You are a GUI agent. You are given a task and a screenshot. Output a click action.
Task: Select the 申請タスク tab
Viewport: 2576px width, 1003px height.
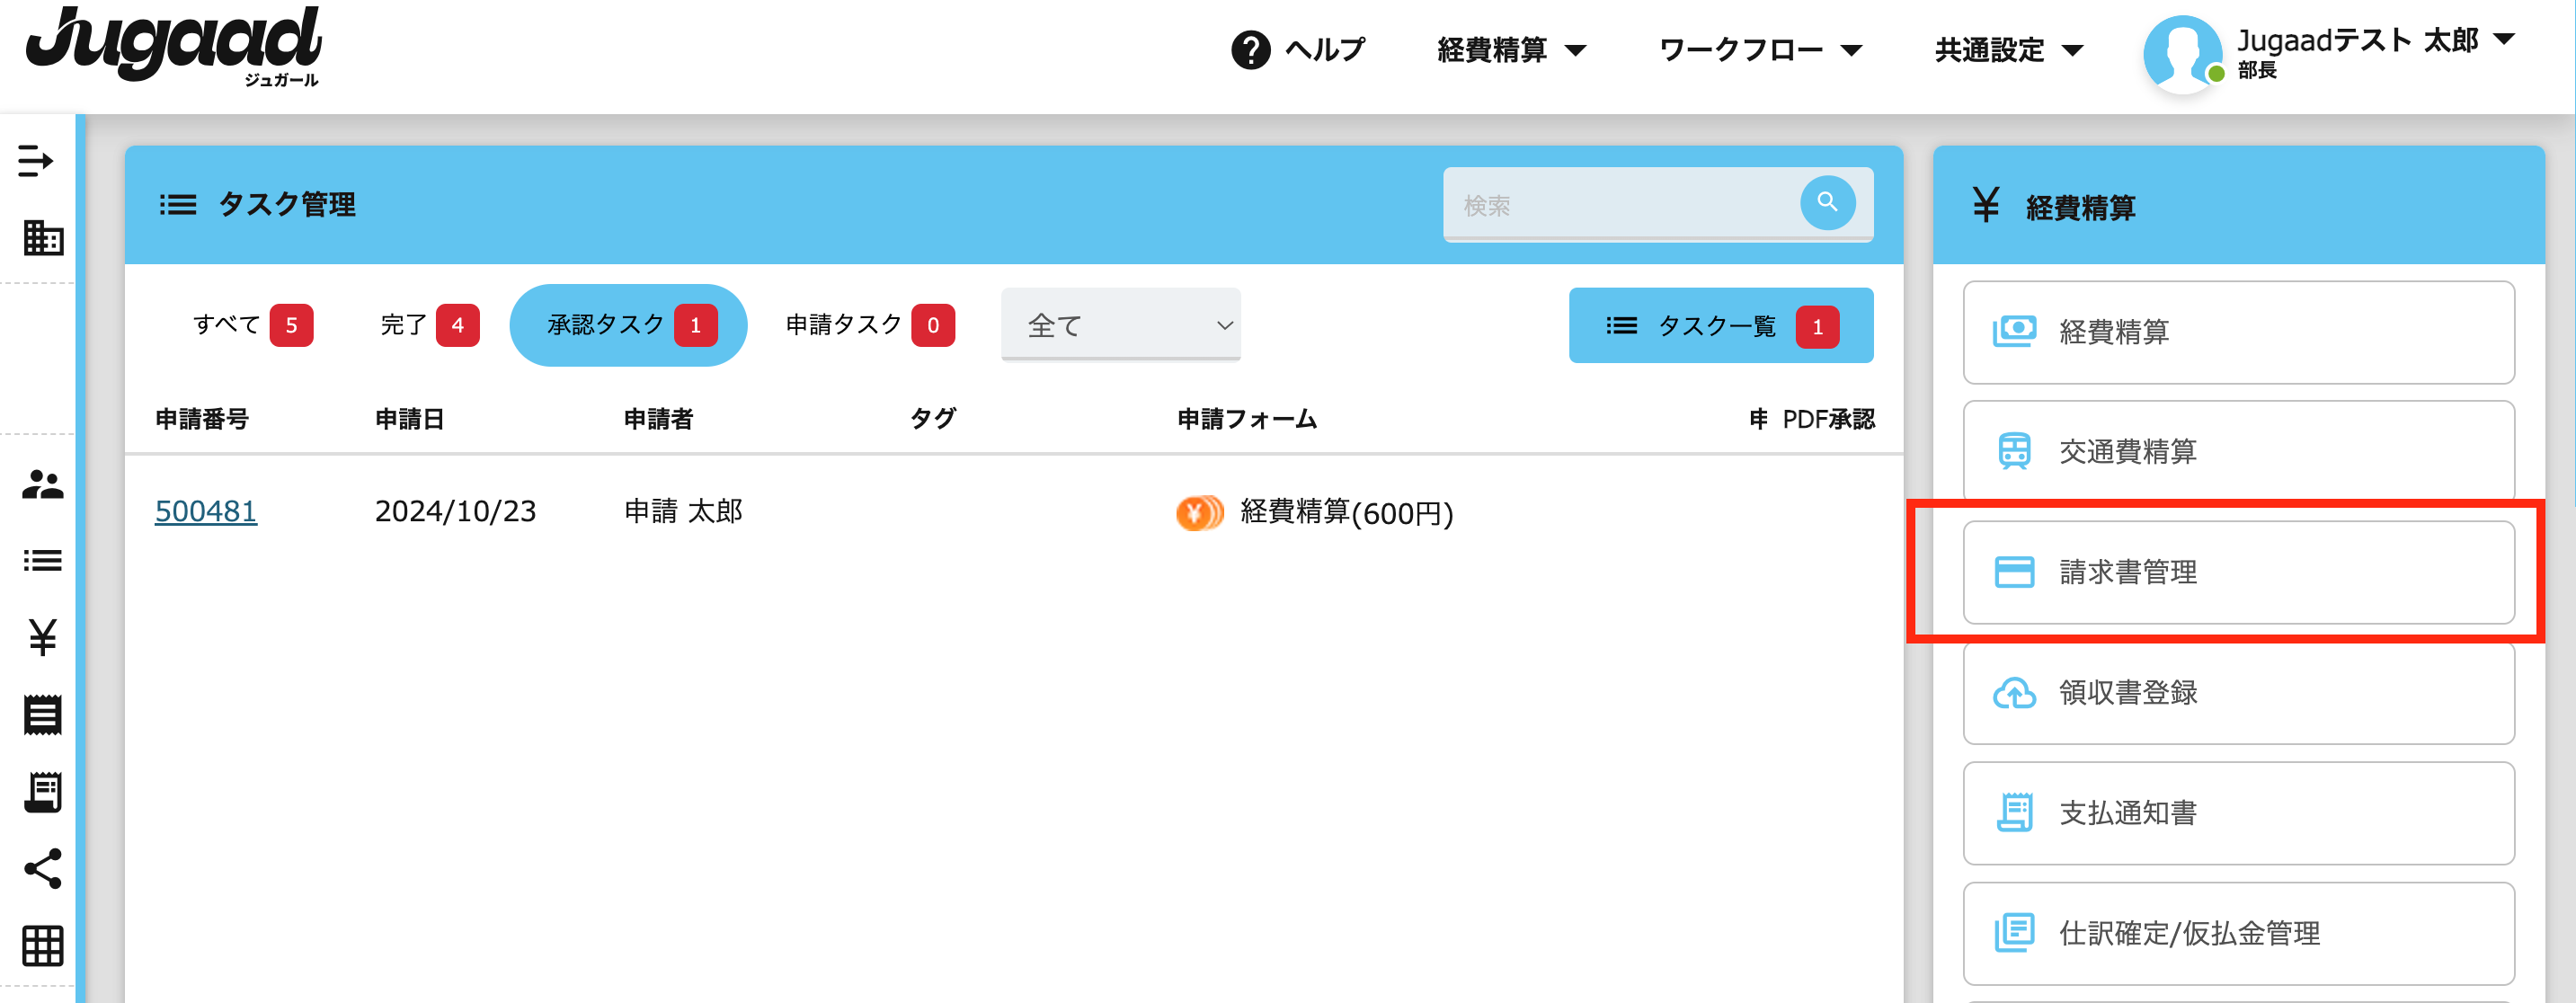(x=869, y=325)
